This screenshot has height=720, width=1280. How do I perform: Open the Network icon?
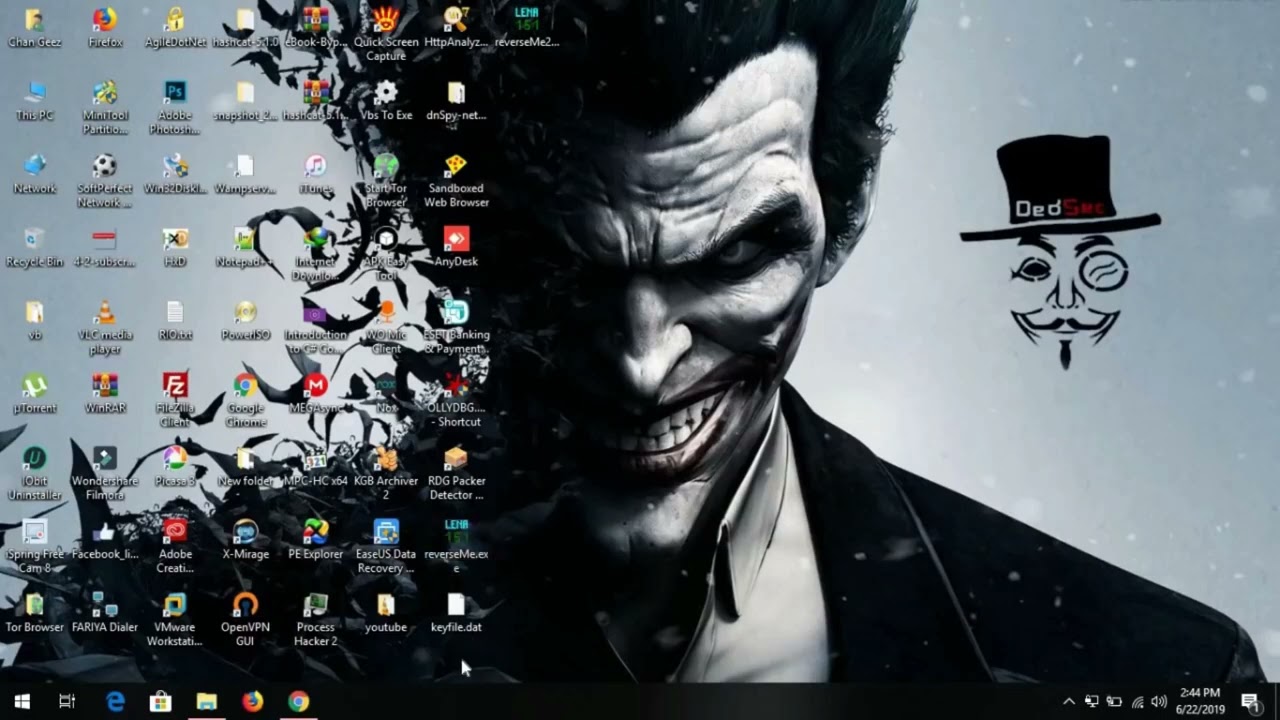tap(35, 174)
